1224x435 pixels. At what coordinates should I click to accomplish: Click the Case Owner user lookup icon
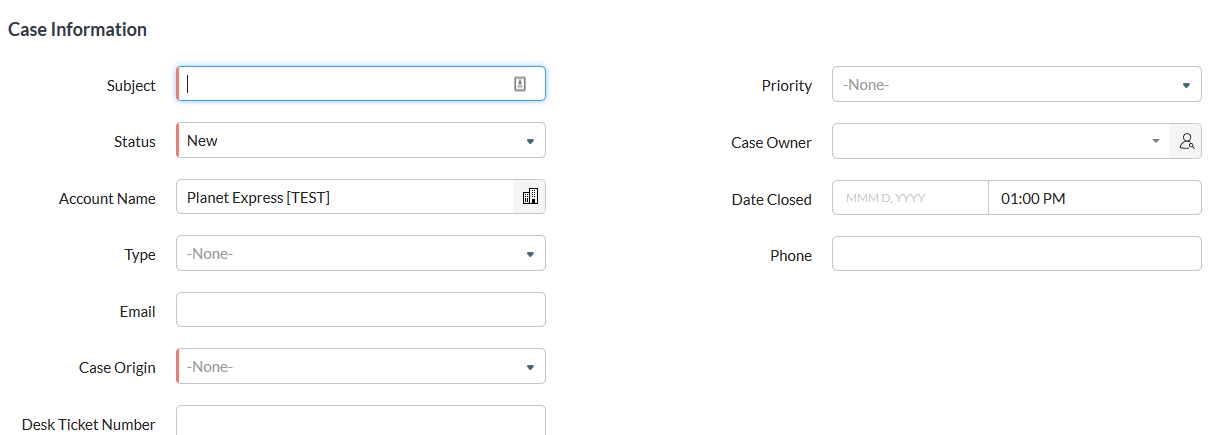click(x=1186, y=141)
